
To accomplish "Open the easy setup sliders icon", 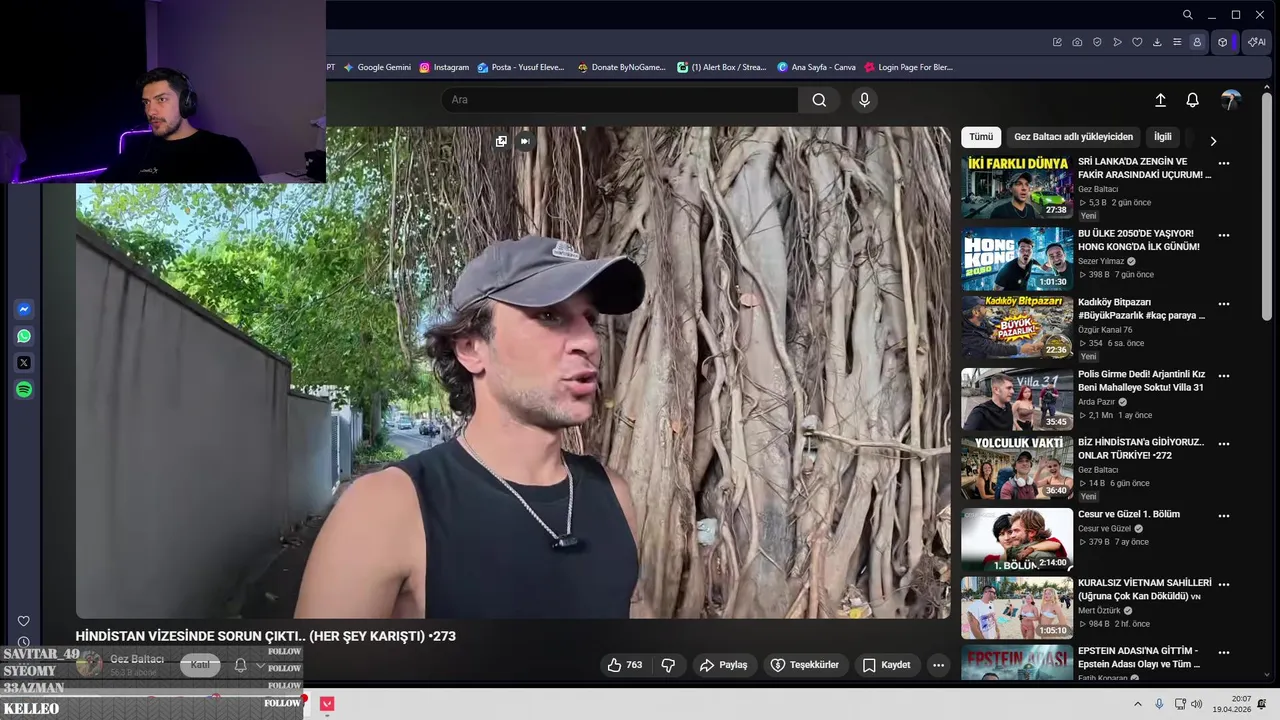I will click(x=1177, y=42).
